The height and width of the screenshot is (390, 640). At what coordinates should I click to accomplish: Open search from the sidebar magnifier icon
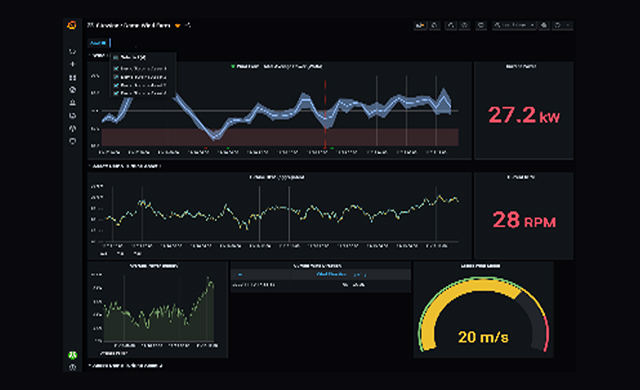[x=73, y=51]
